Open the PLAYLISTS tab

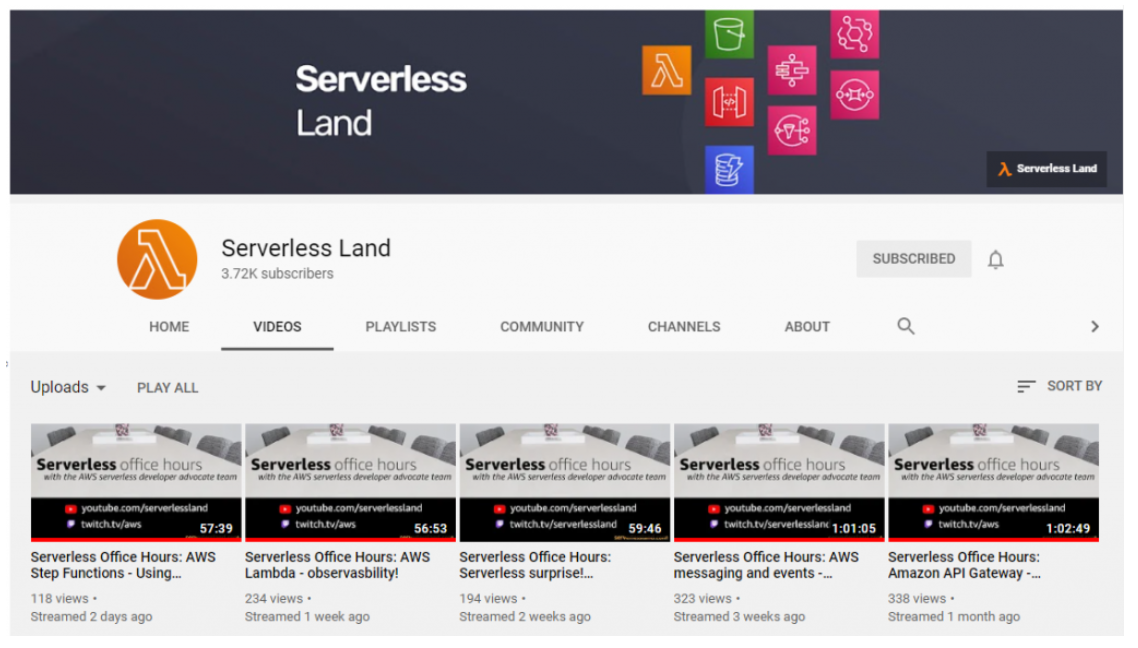tap(401, 327)
